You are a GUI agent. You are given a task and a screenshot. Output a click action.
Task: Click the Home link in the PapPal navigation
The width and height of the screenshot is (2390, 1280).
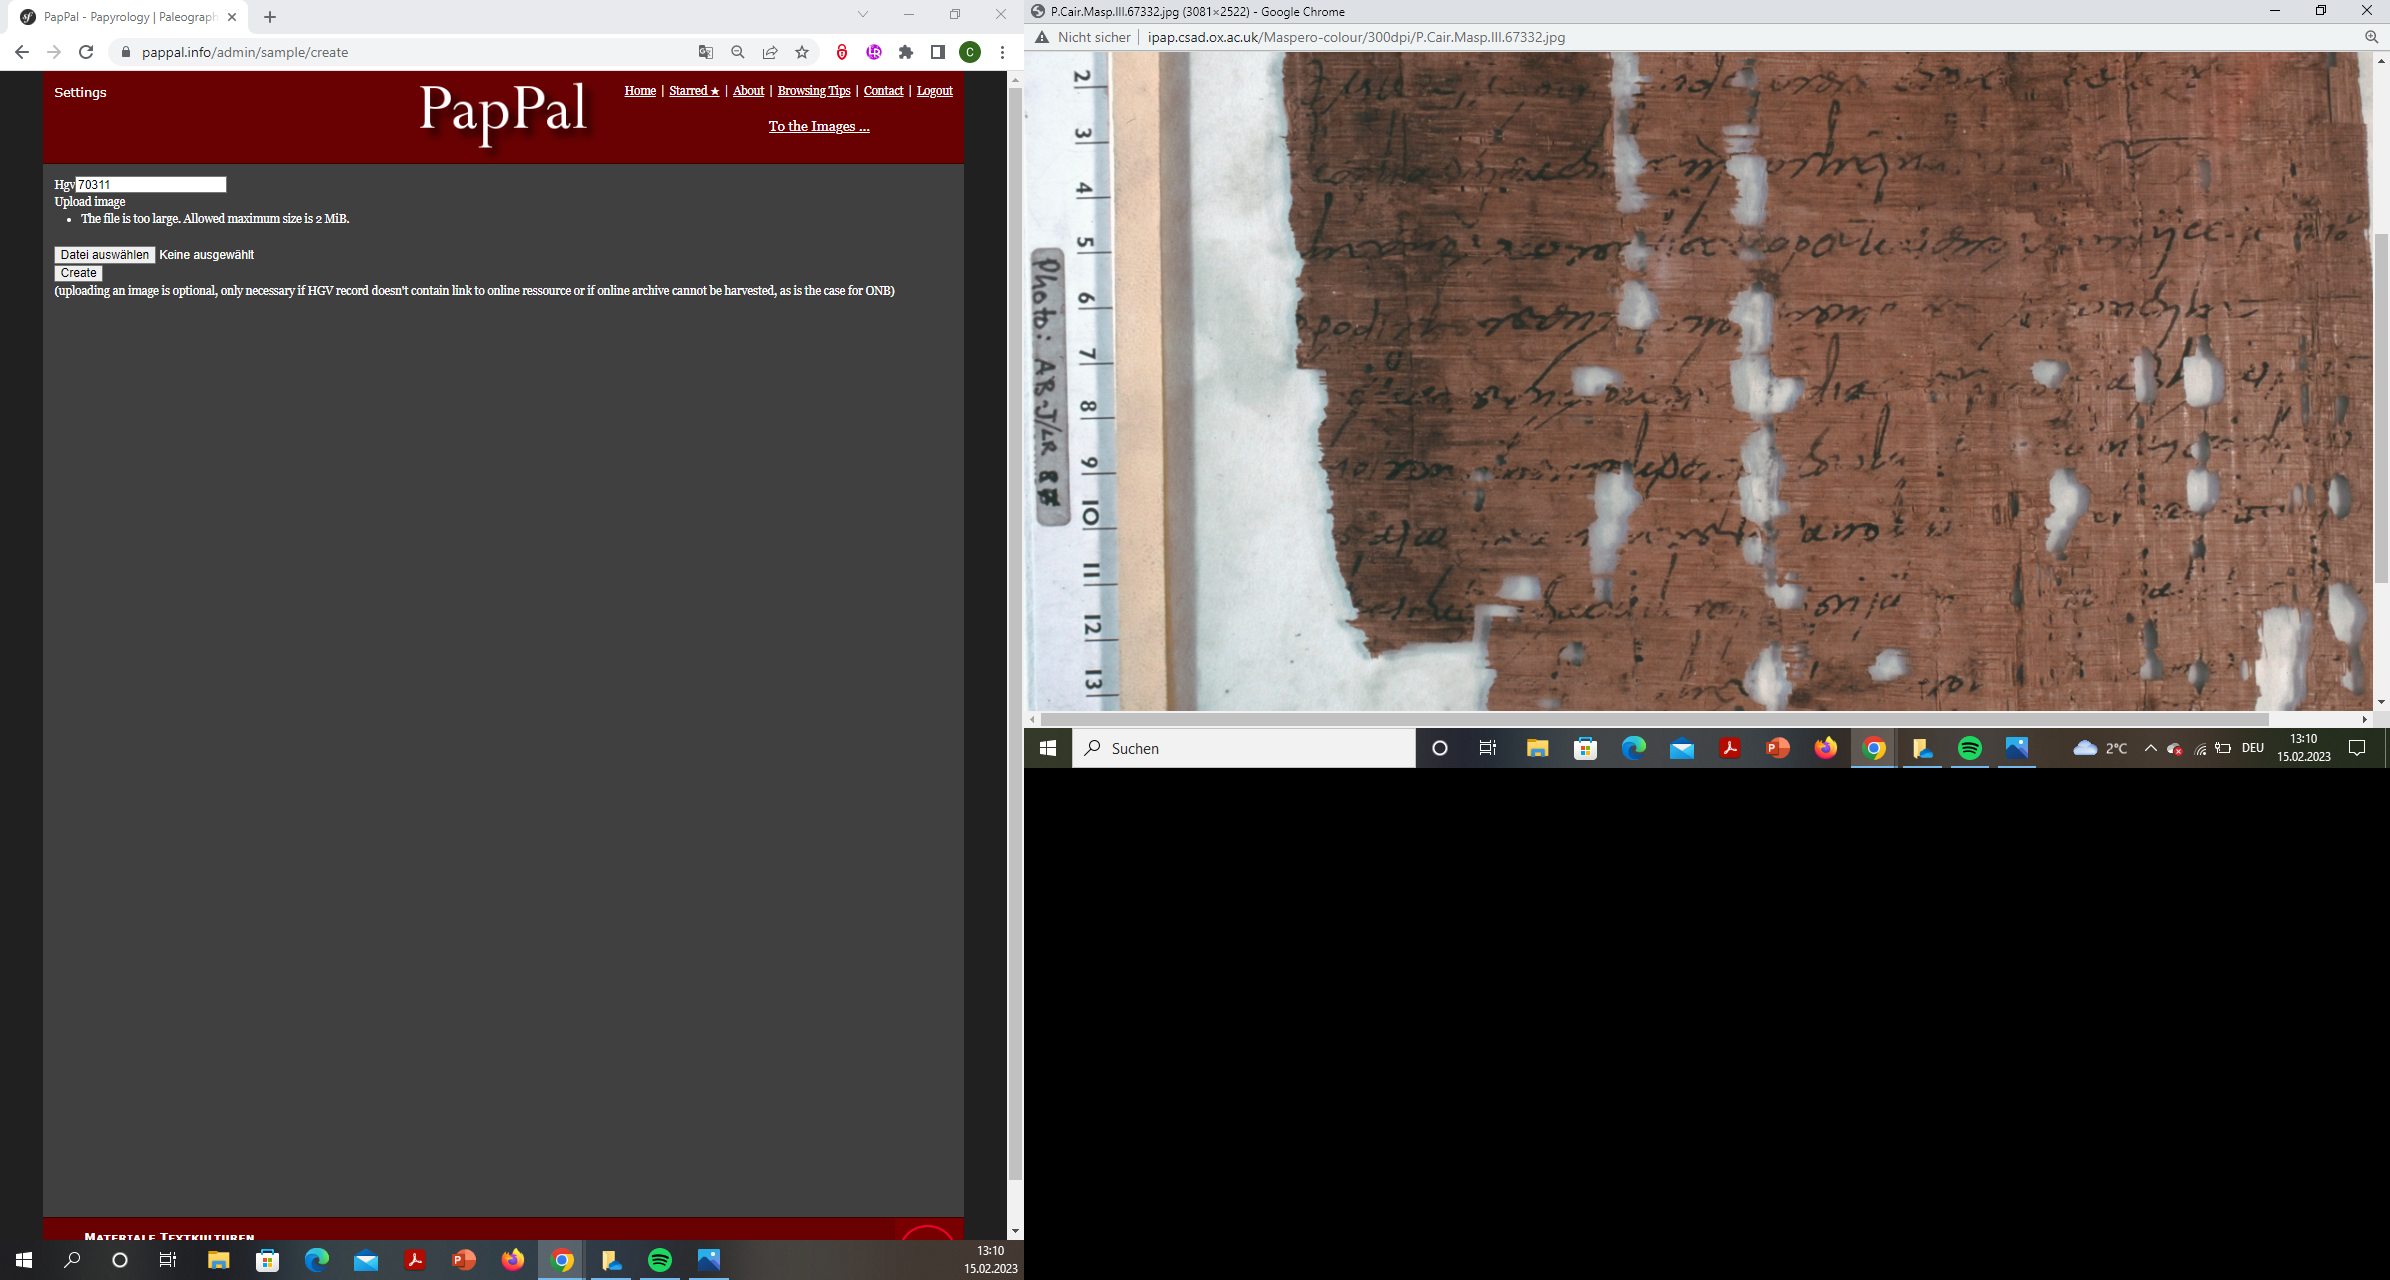tap(640, 90)
